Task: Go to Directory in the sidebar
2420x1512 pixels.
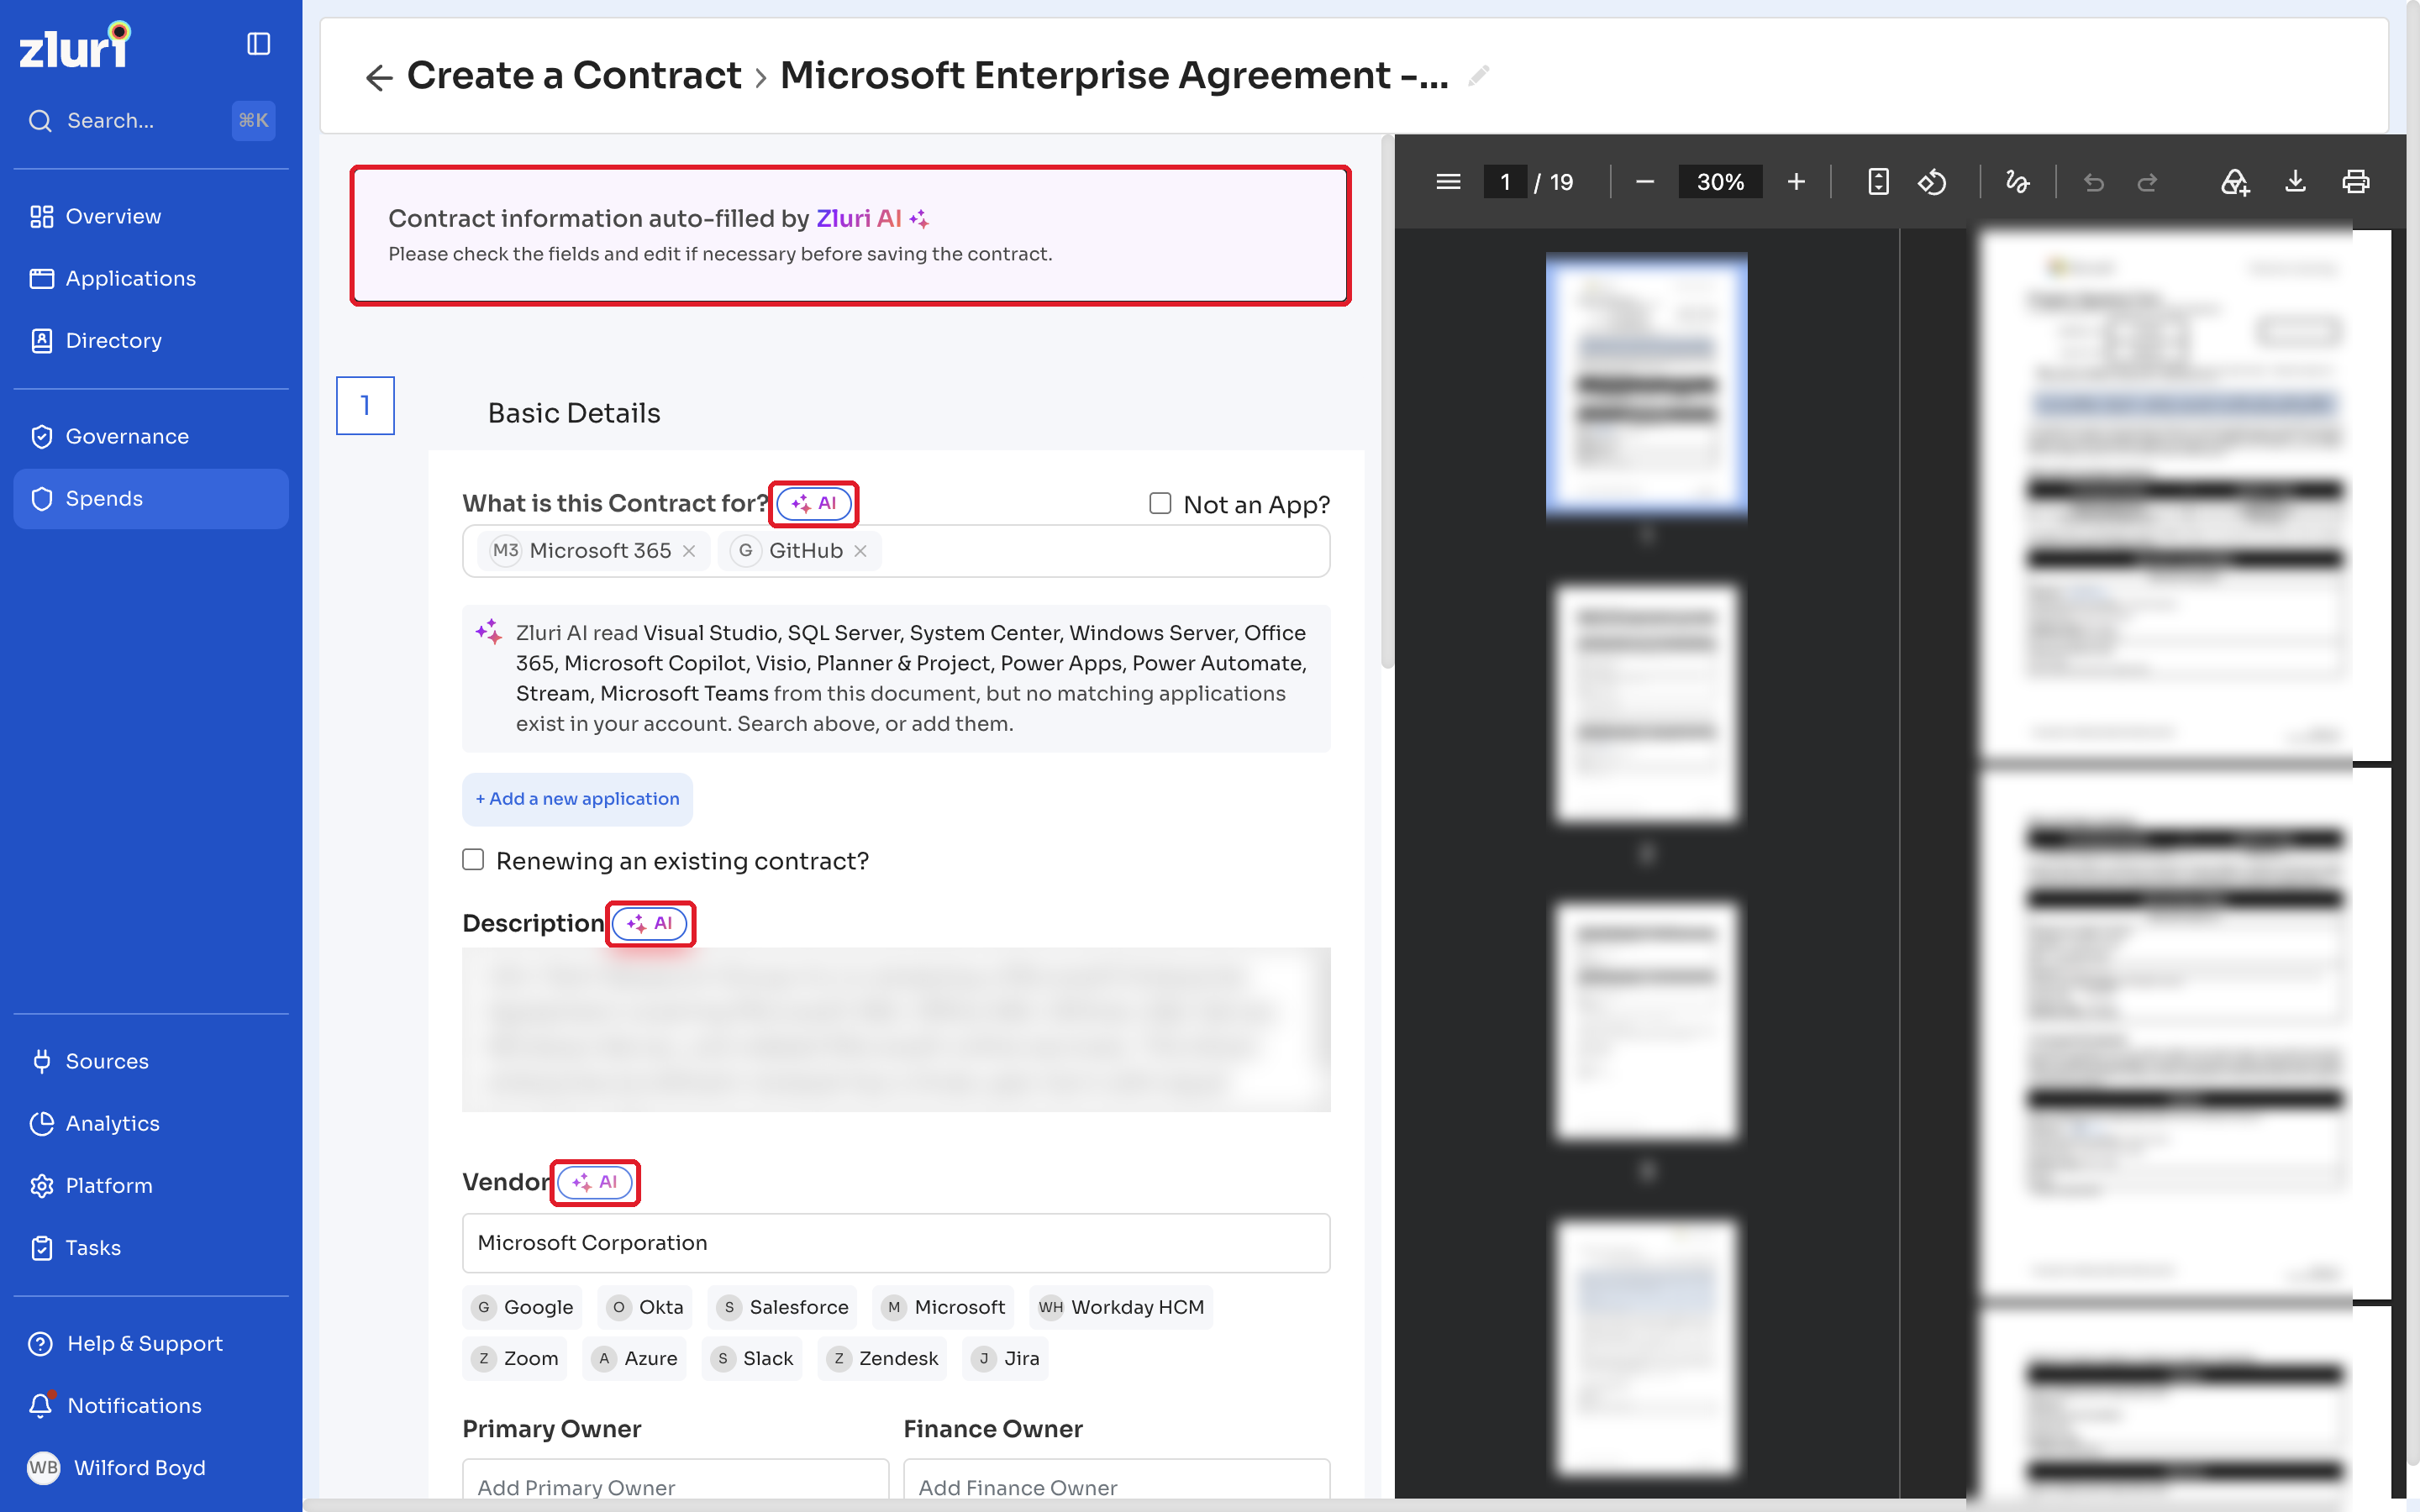Action: (151, 340)
